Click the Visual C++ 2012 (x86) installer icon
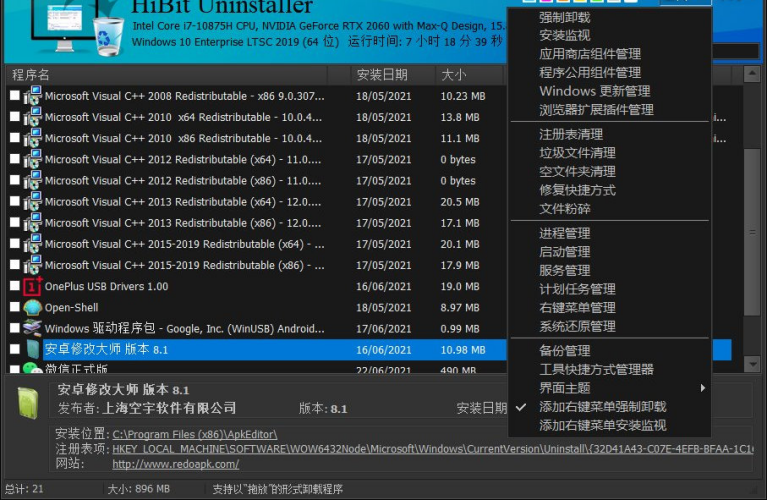Image resolution: width=767 pixels, height=500 pixels. pos(32,180)
